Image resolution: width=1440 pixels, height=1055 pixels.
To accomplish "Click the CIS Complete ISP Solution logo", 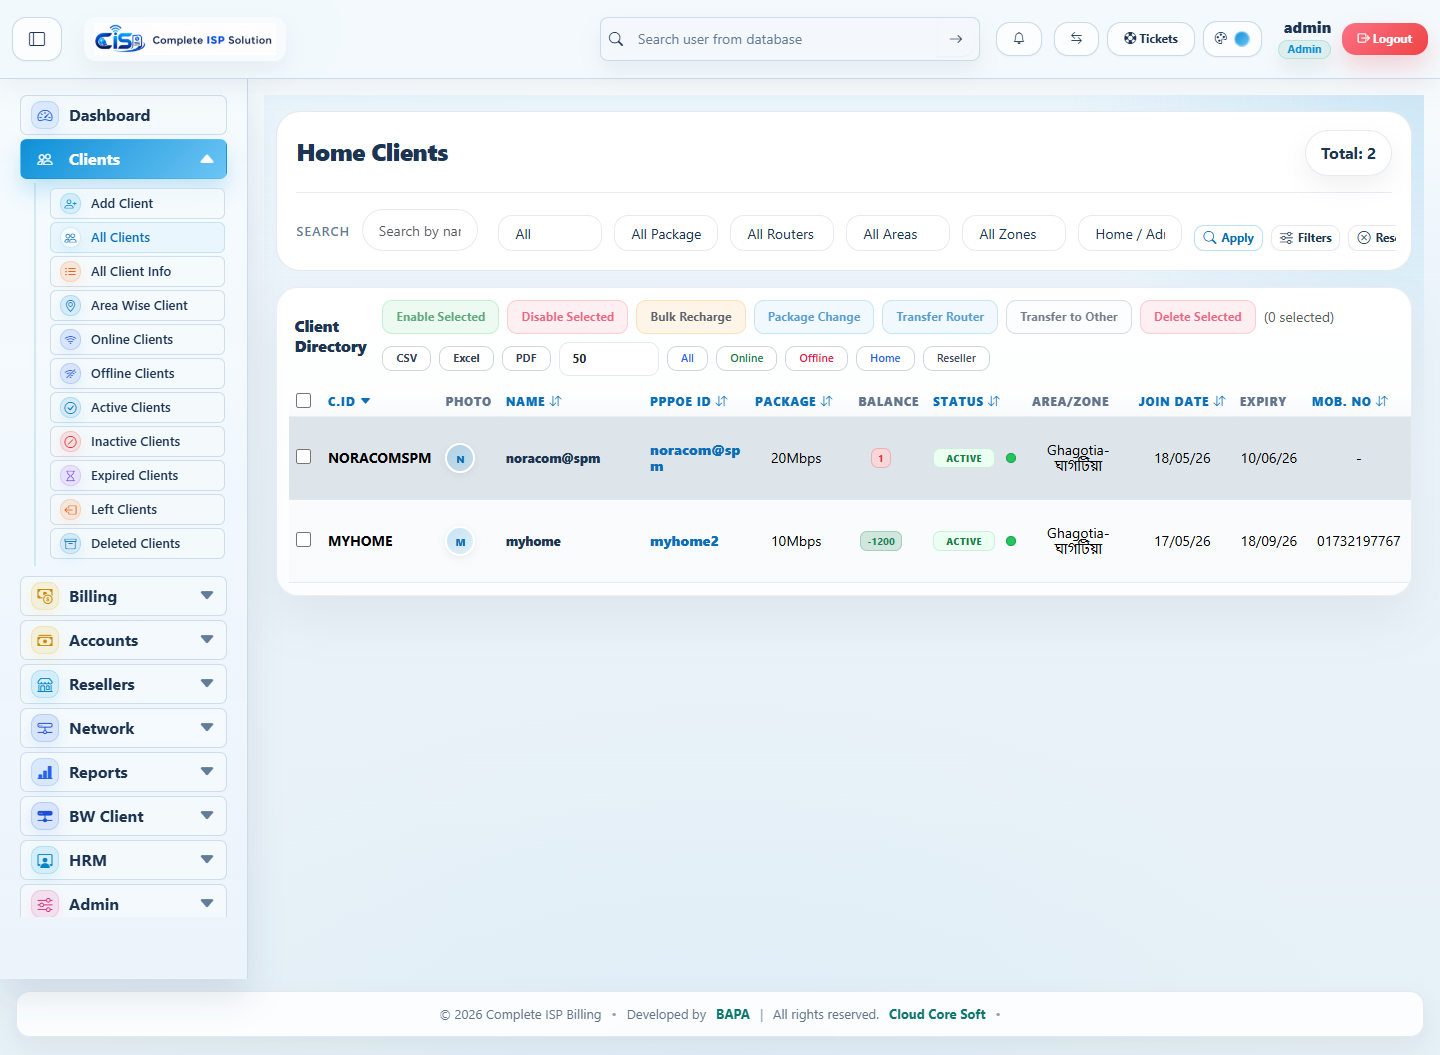I will (x=184, y=39).
